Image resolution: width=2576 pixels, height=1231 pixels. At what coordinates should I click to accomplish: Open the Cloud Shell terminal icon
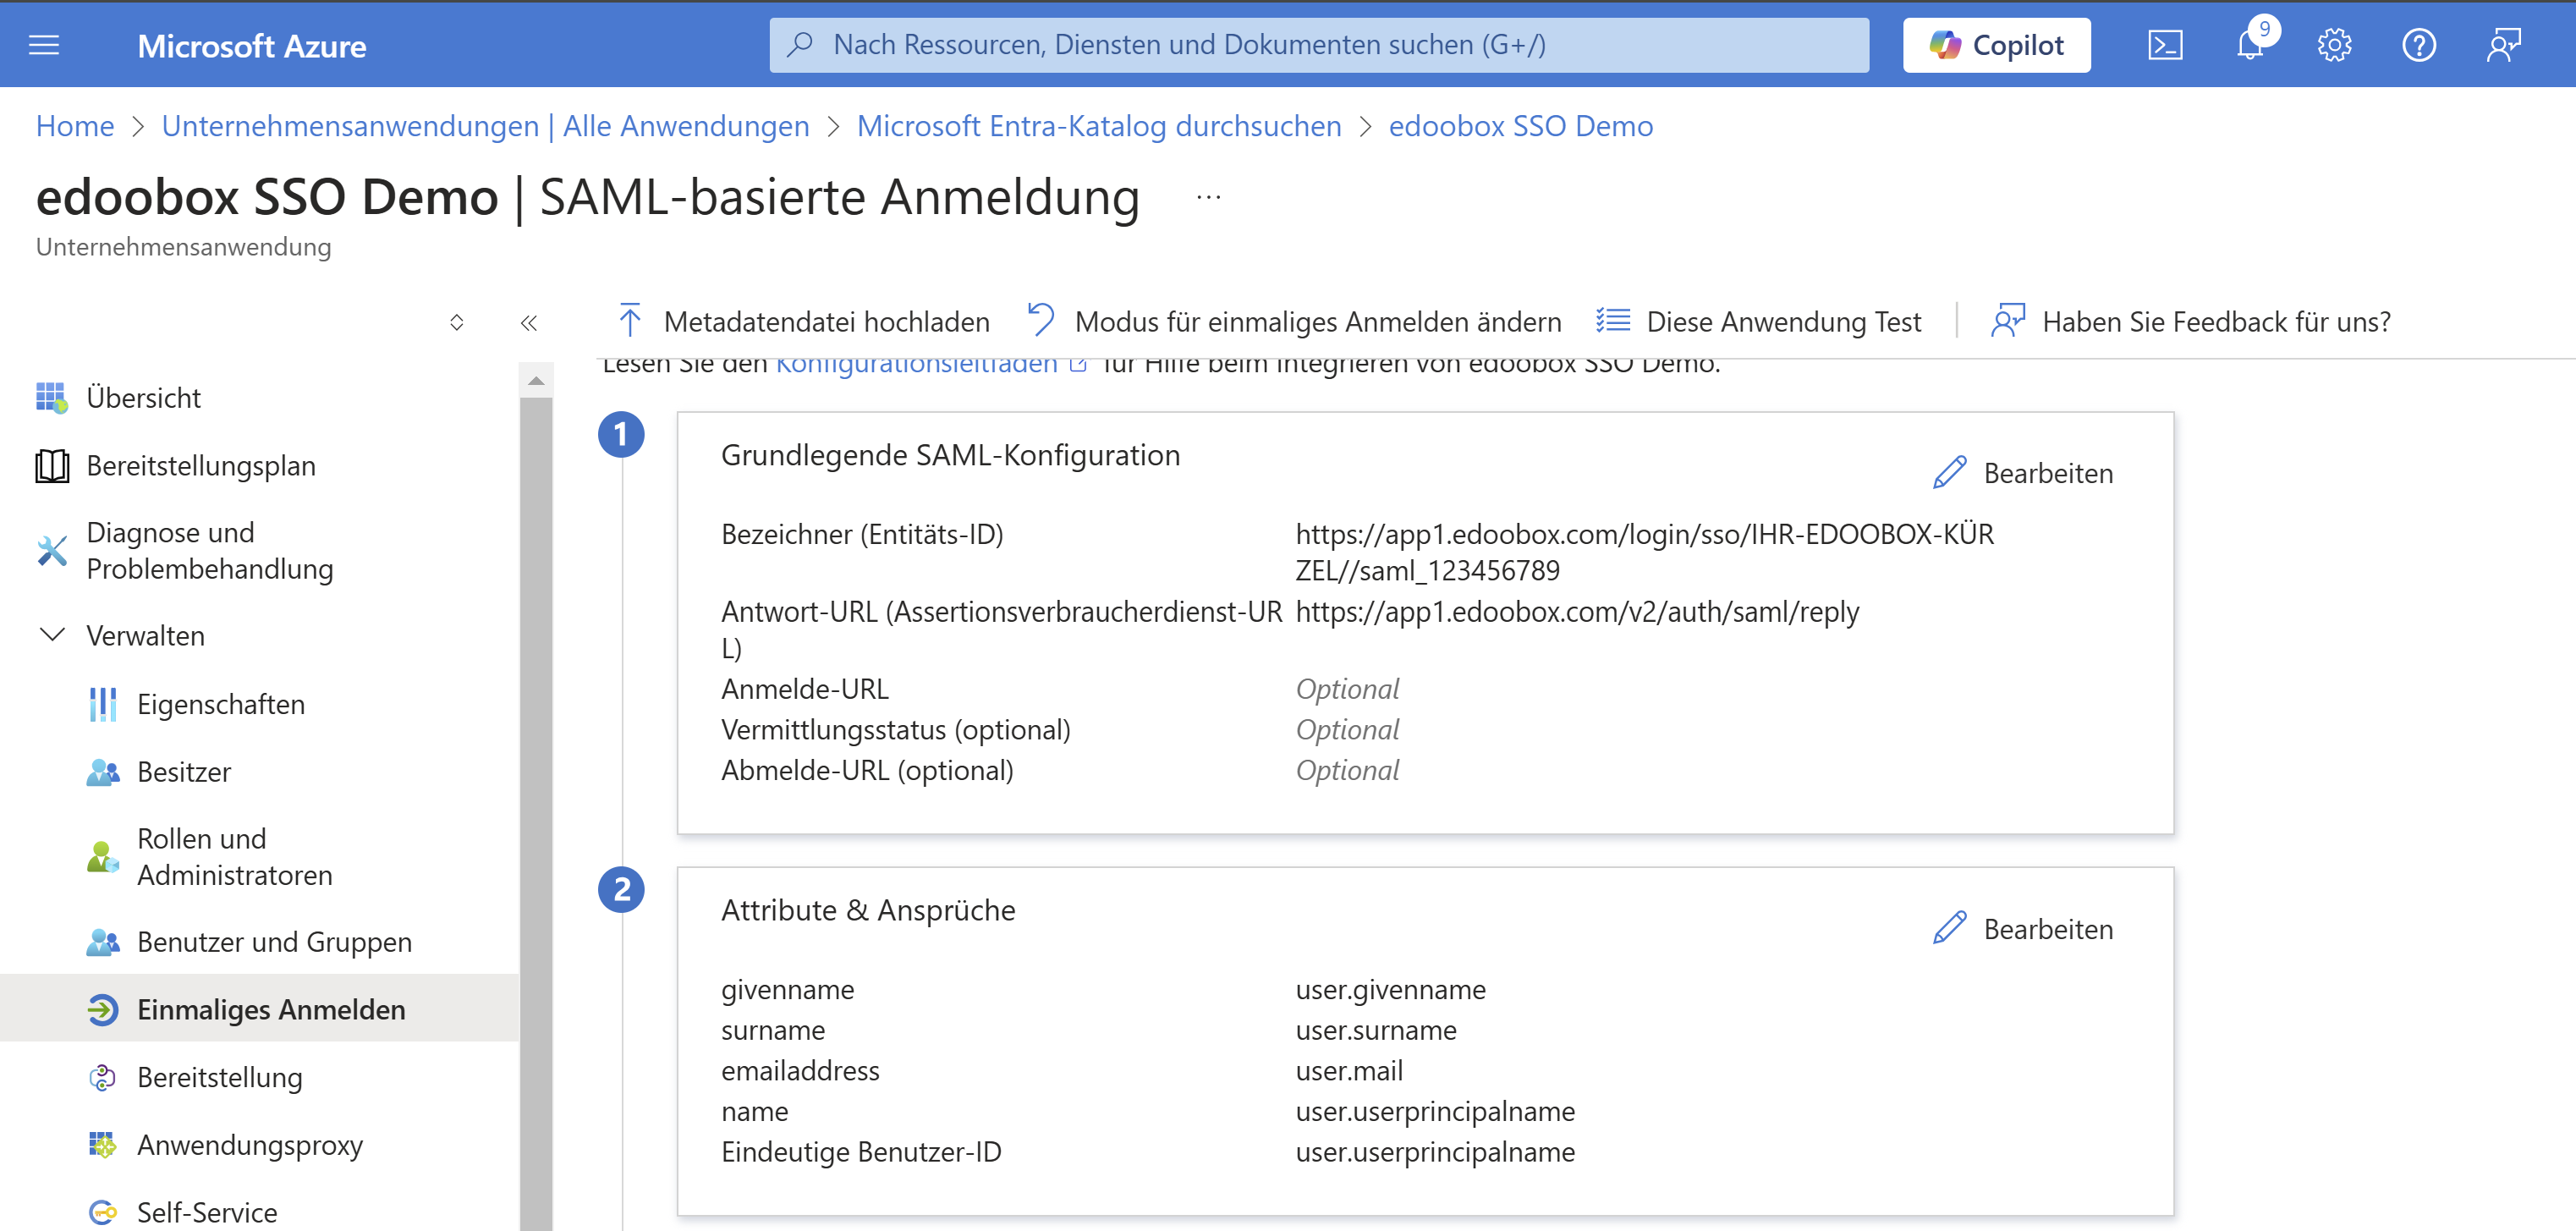[x=2165, y=45]
